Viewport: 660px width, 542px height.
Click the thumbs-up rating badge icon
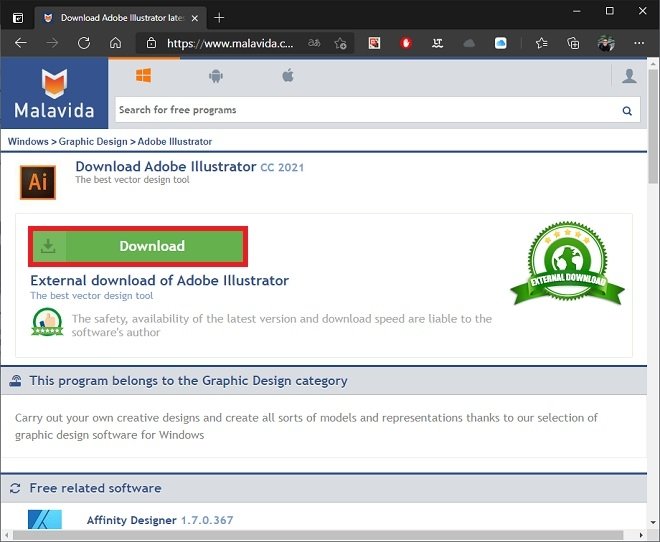tap(48, 322)
